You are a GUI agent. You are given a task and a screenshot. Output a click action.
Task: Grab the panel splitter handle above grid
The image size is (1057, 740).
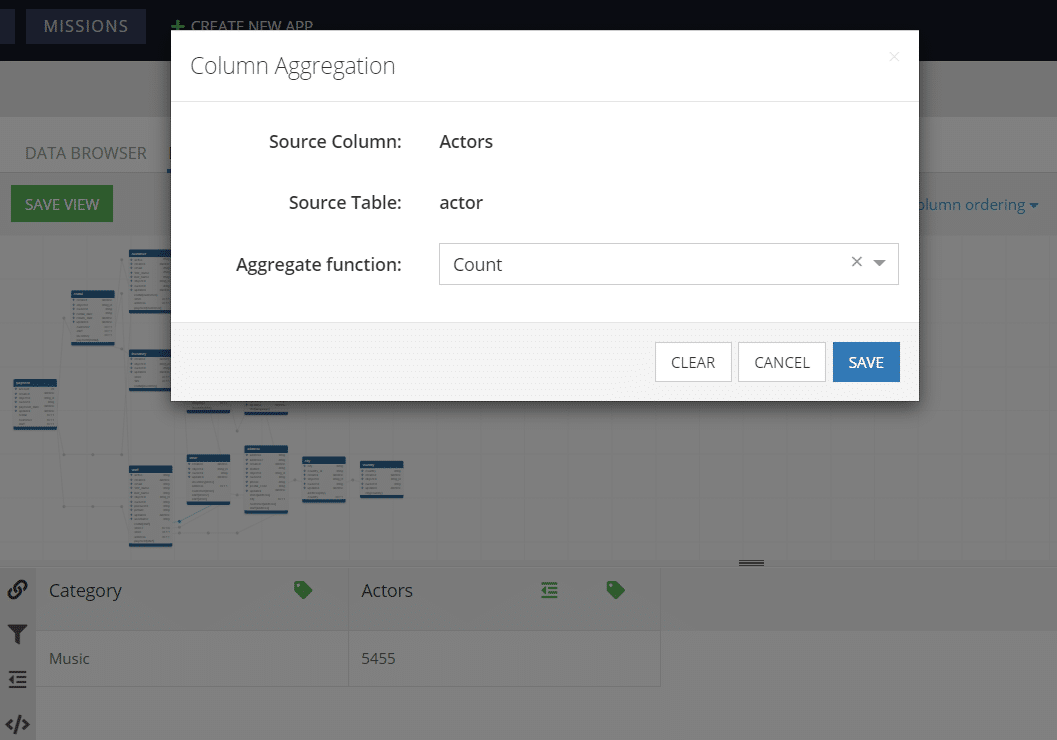752,563
